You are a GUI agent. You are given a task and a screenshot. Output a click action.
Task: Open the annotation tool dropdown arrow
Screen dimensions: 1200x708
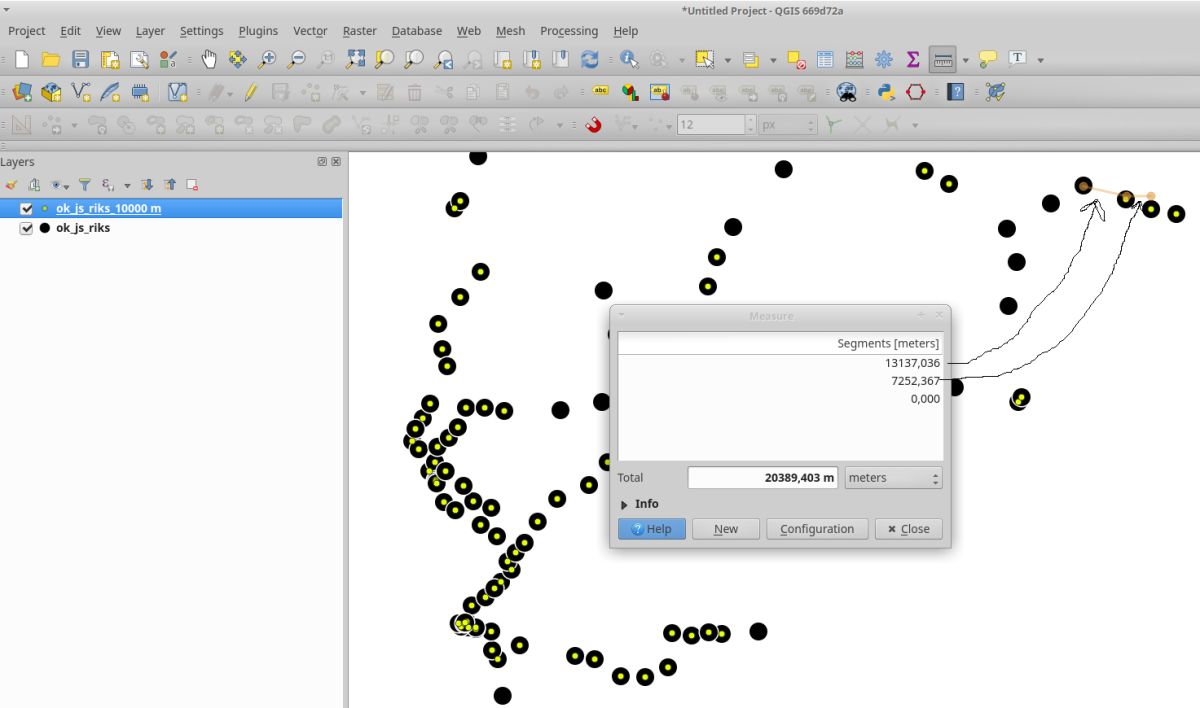pyautogui.click(x=1040, y=61)
